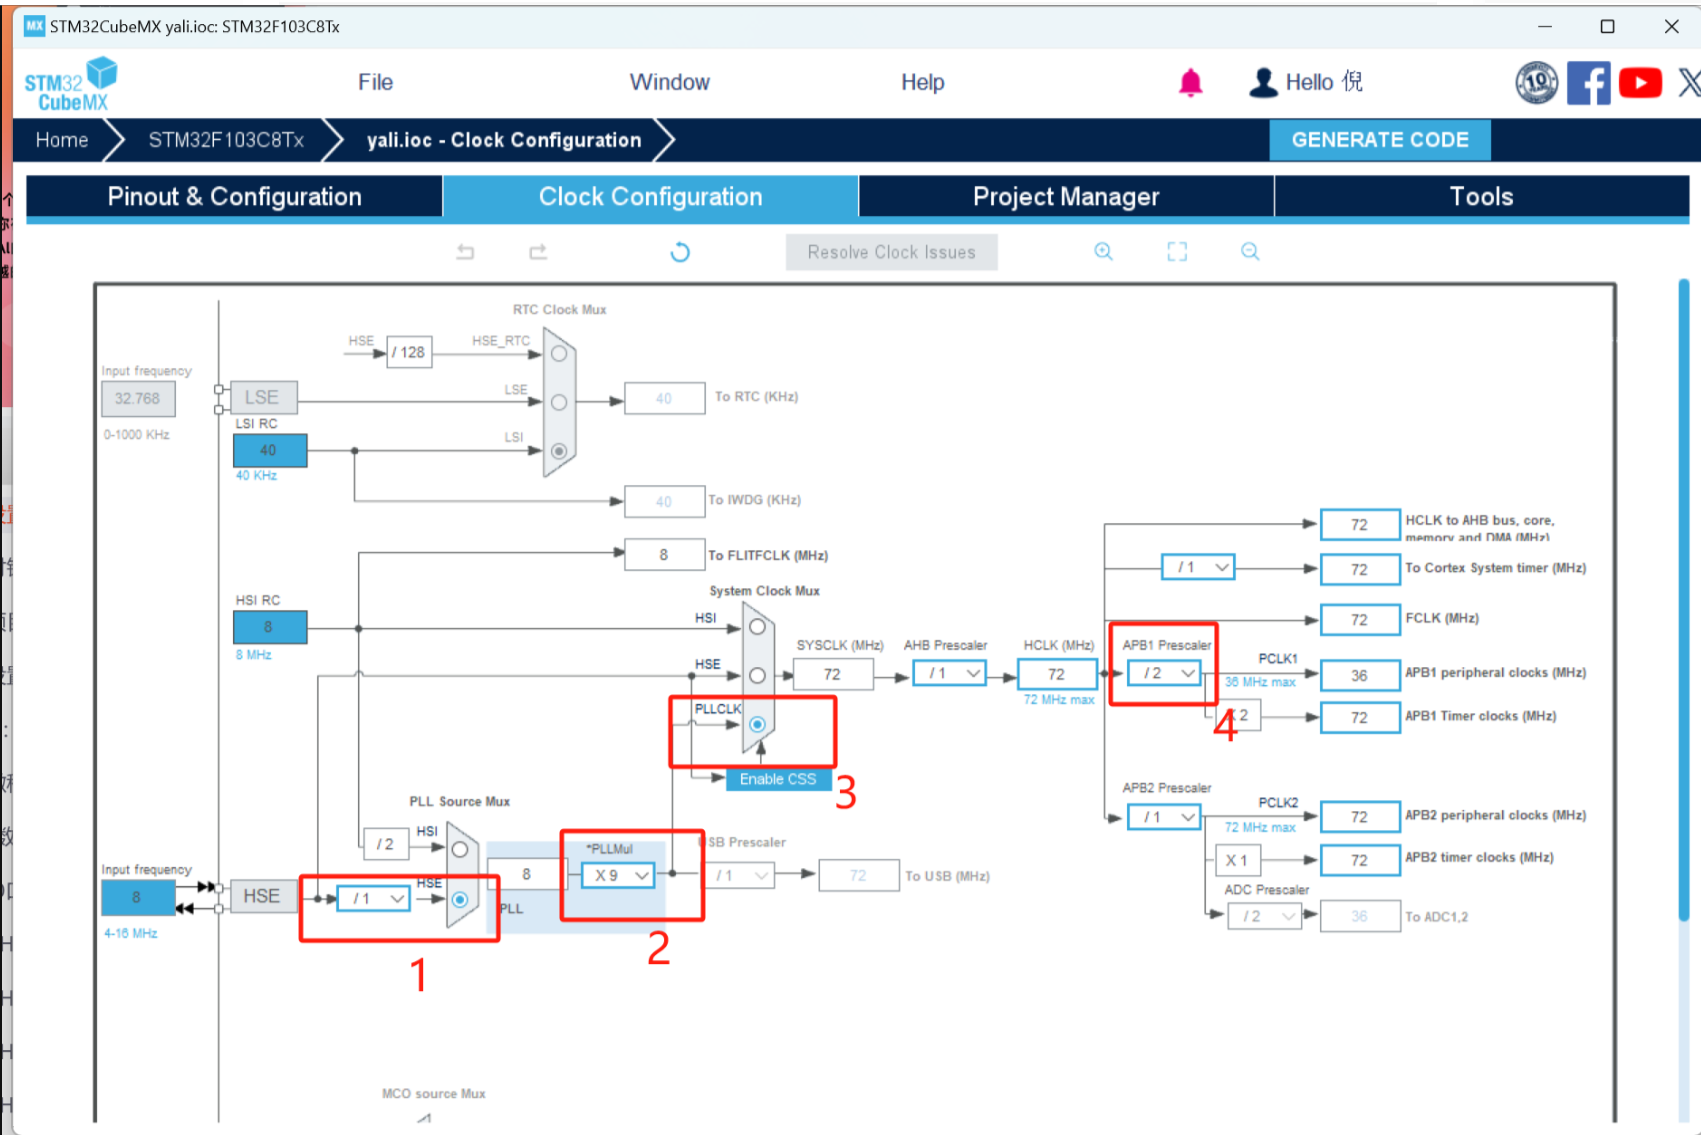The width and height of the screenshot is (1701, 1135).
Task: Open the USB Prescaler dropdown
Action: (740, 876)
